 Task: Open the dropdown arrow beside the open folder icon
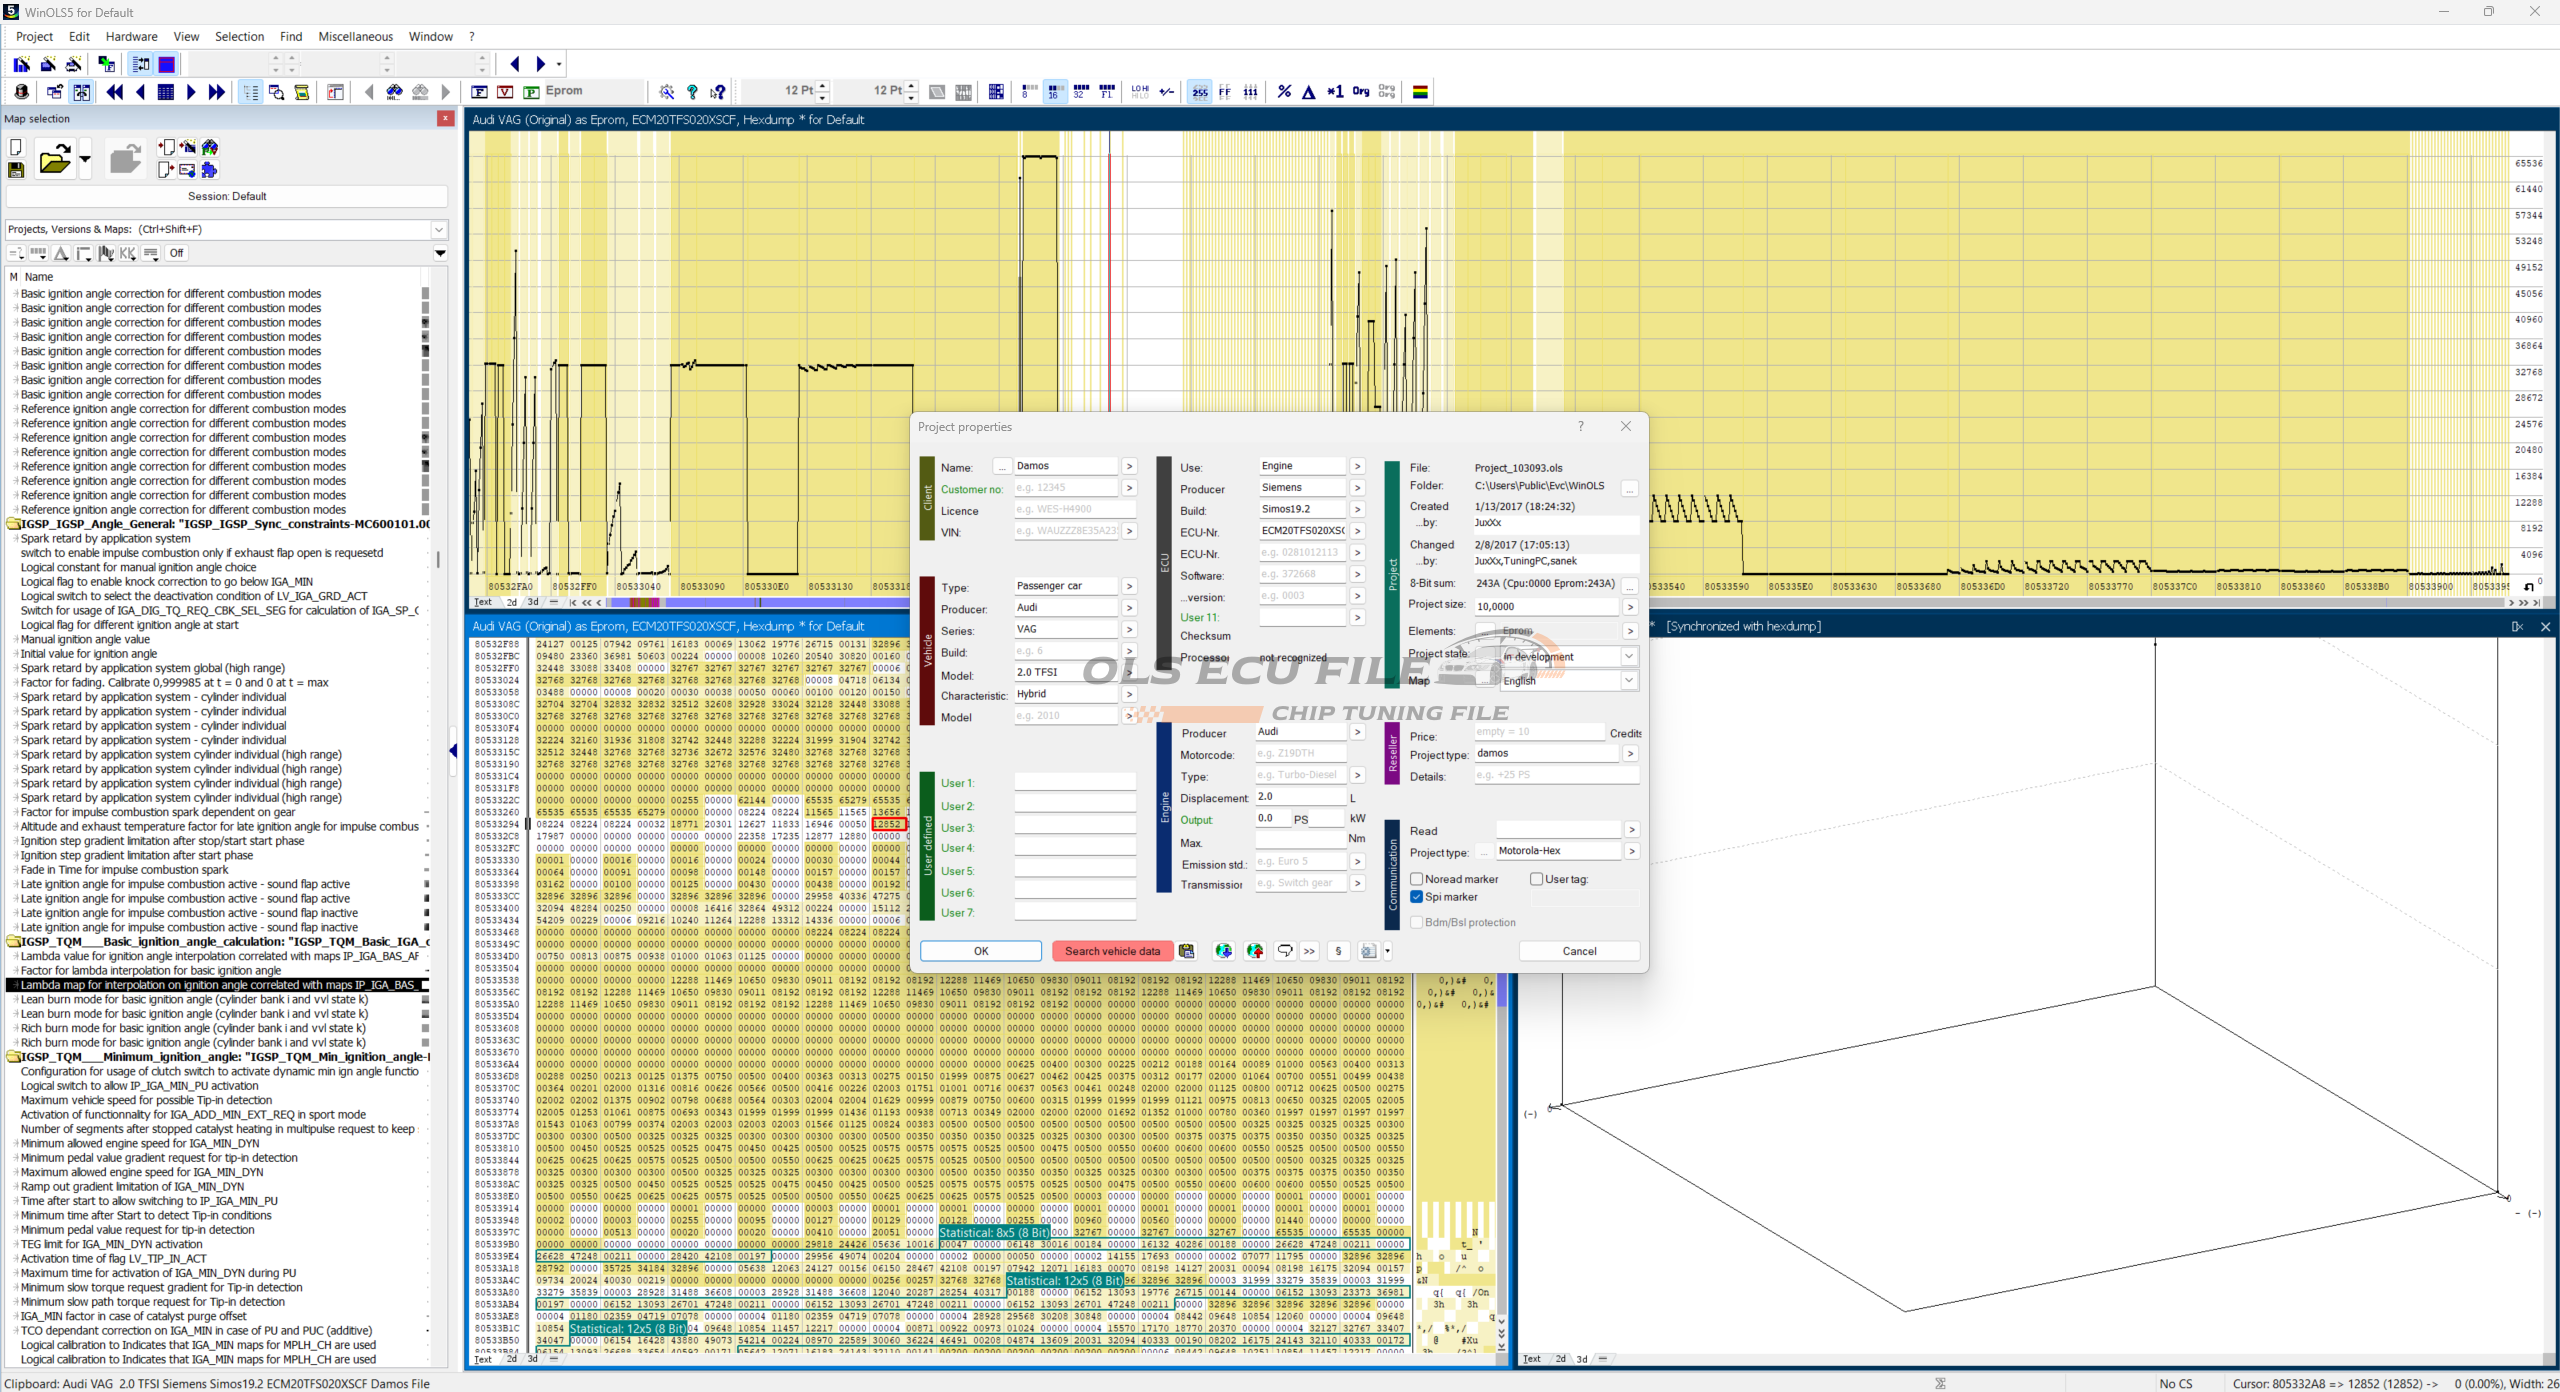point(85,159)
